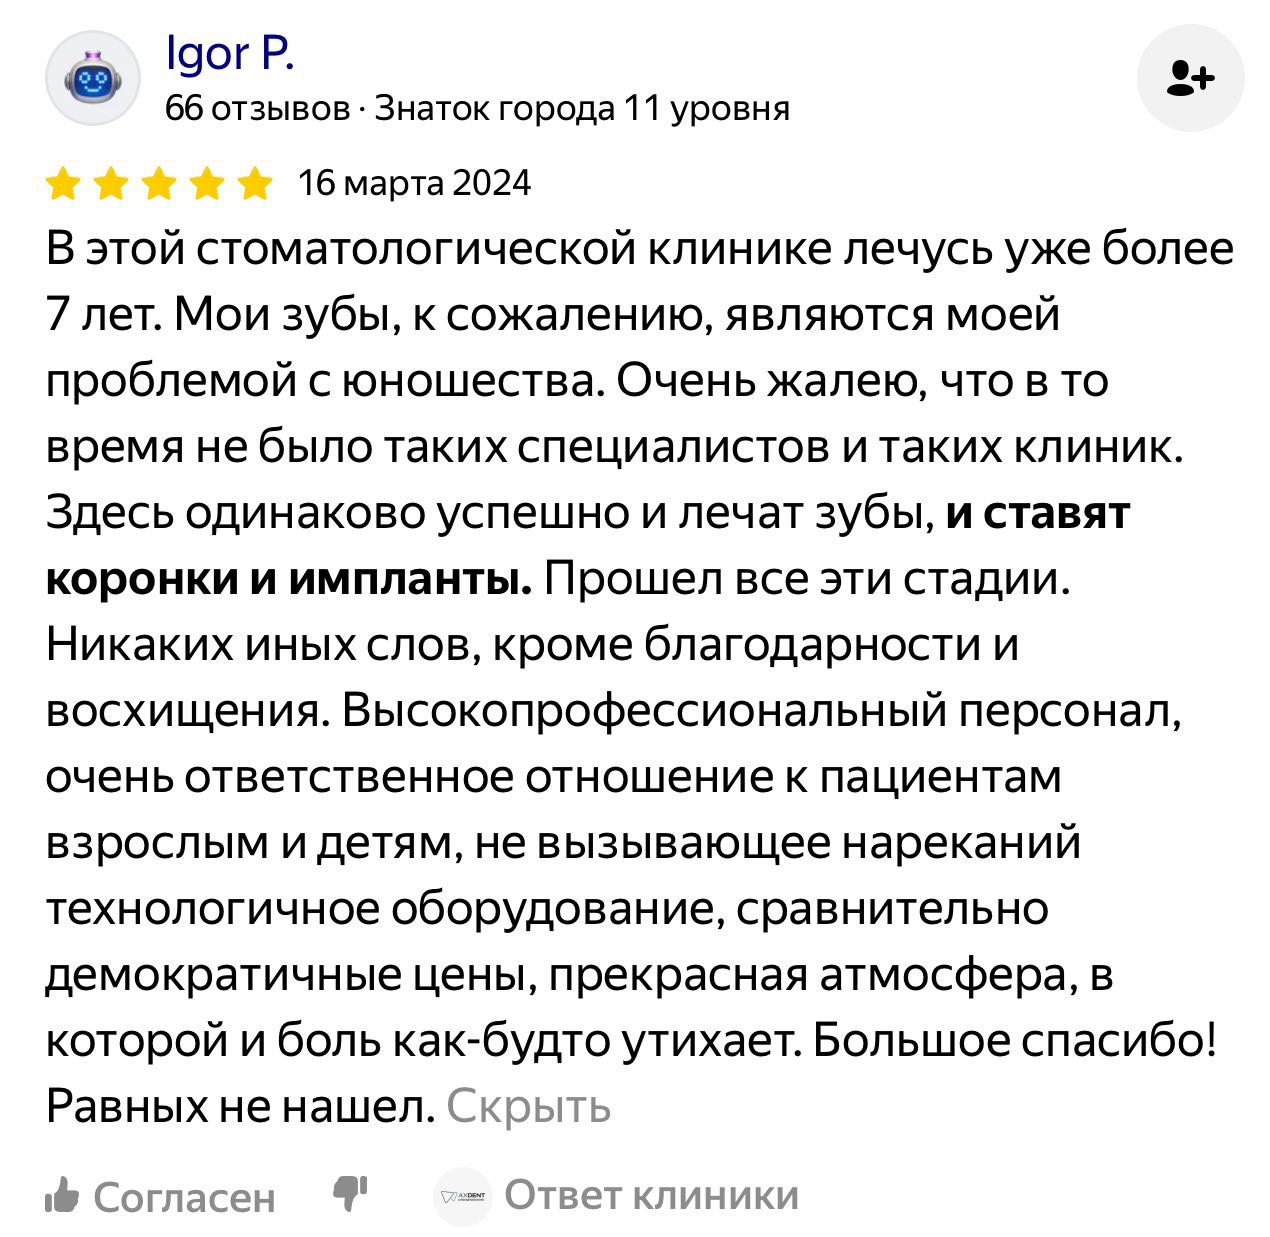
Task: Click the Согласен label
Action: click(183, 1197)
